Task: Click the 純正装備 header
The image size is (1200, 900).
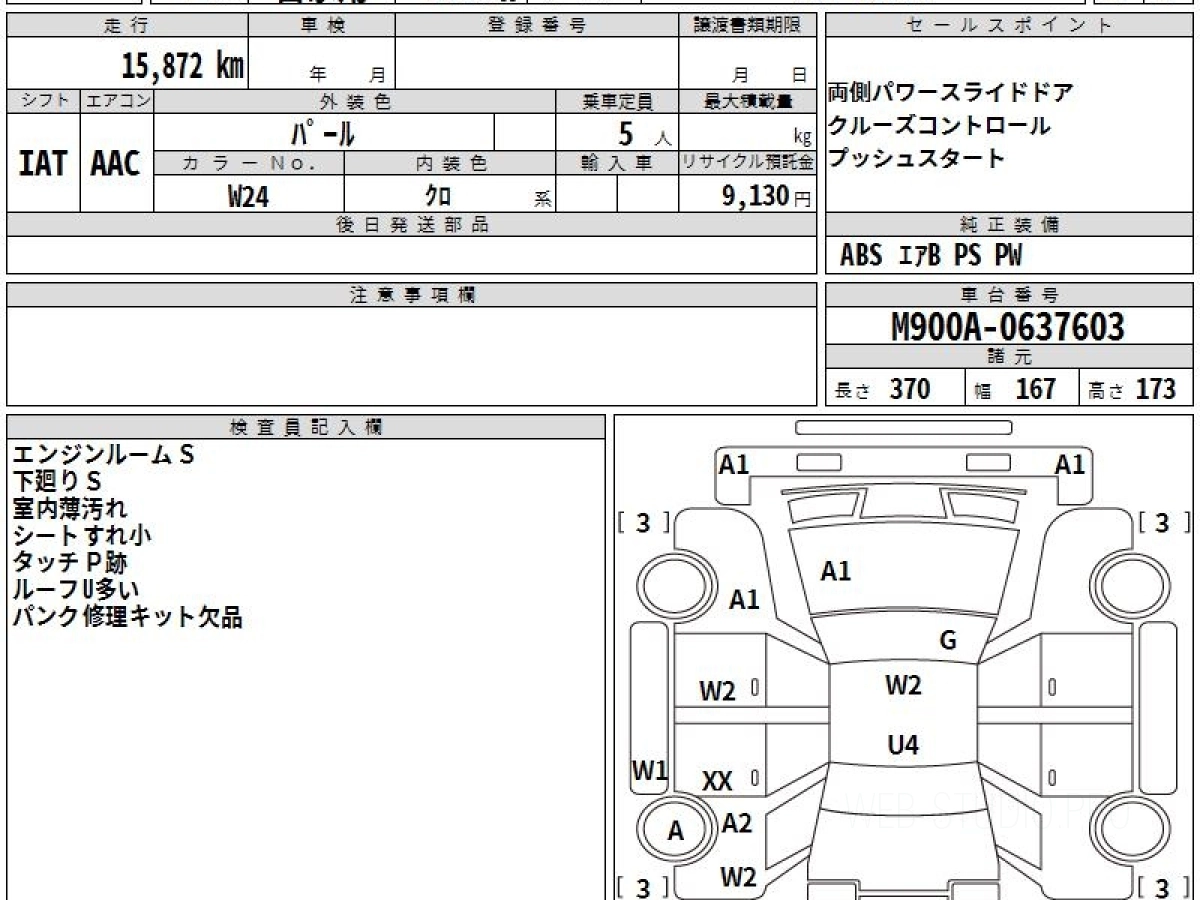Action: [x=1010, y=225]
